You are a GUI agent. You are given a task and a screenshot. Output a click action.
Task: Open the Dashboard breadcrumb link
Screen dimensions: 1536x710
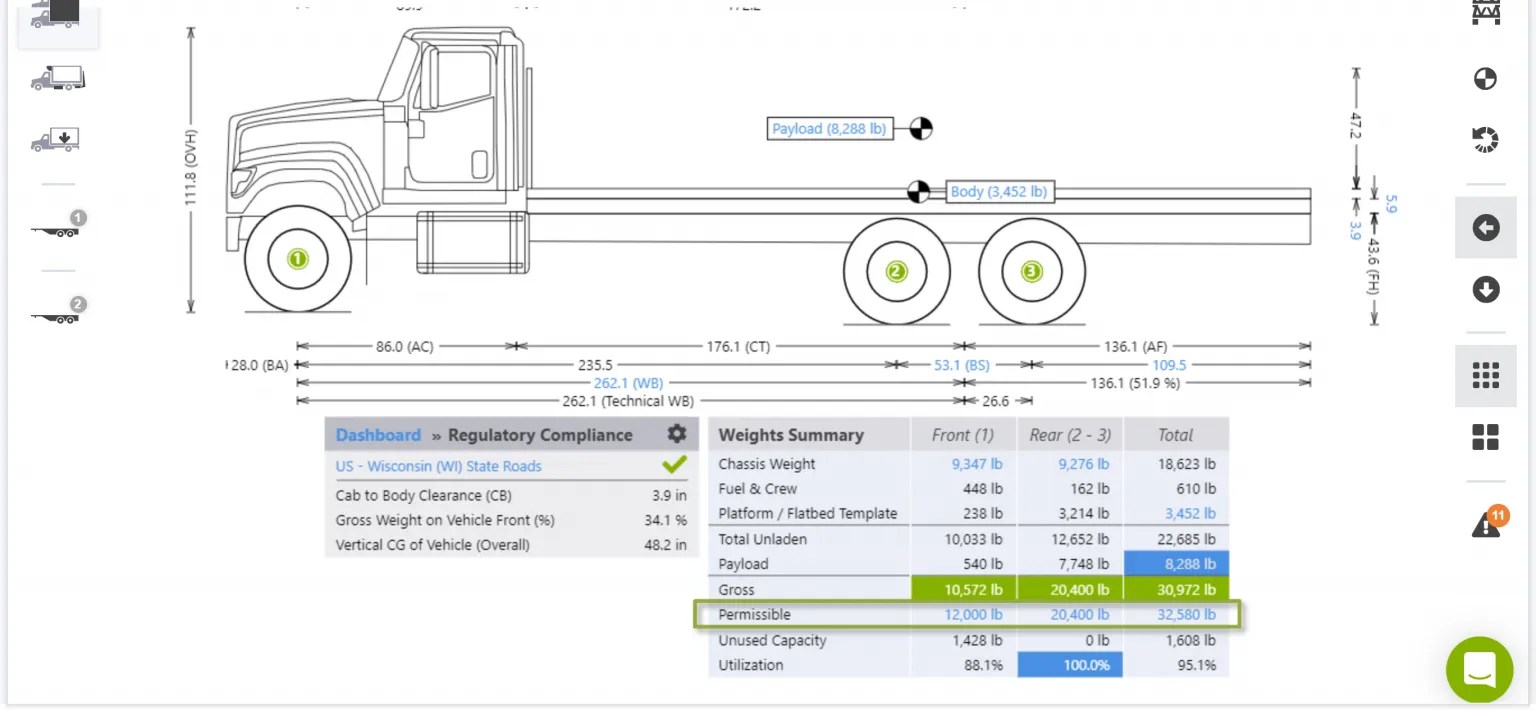(x=378, y=435)
